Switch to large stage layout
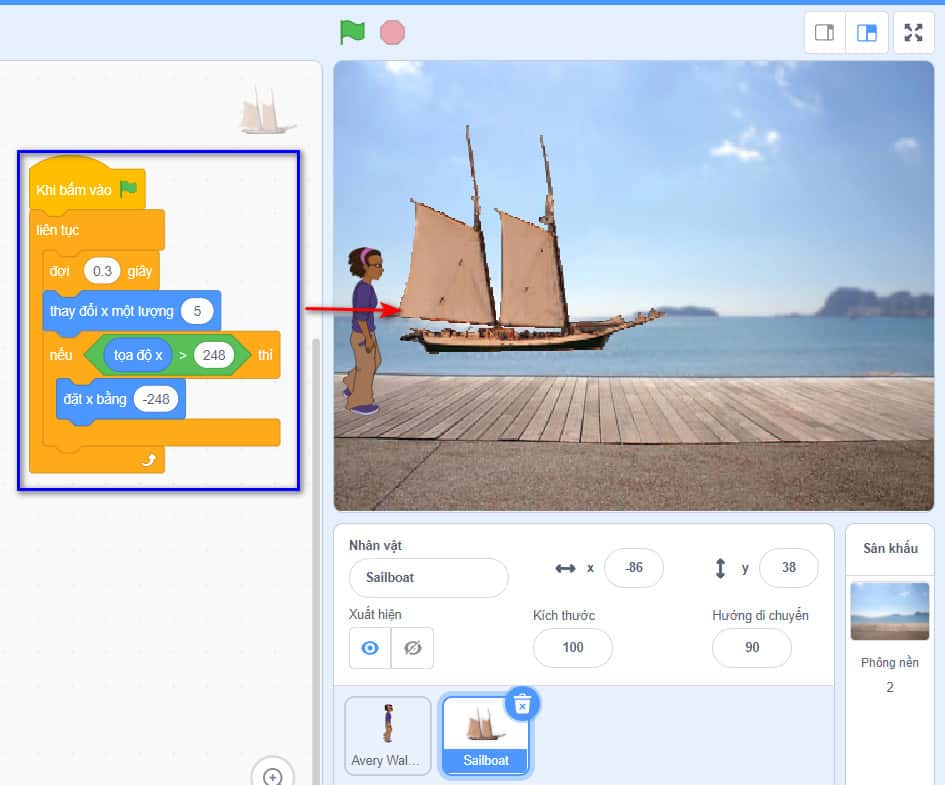Screen dimensions: 945x785 coord(866,33)
